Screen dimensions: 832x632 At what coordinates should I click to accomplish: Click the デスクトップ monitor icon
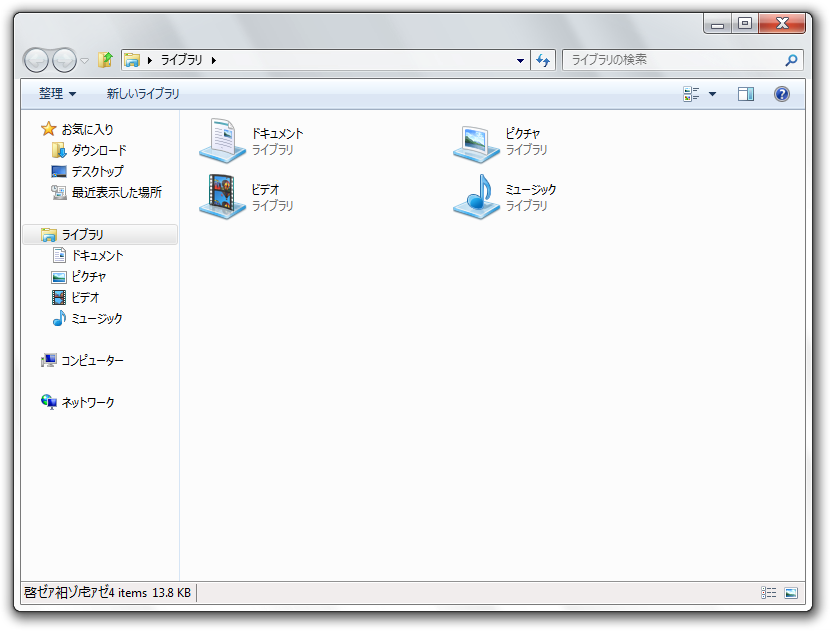(x=58, y=171)
